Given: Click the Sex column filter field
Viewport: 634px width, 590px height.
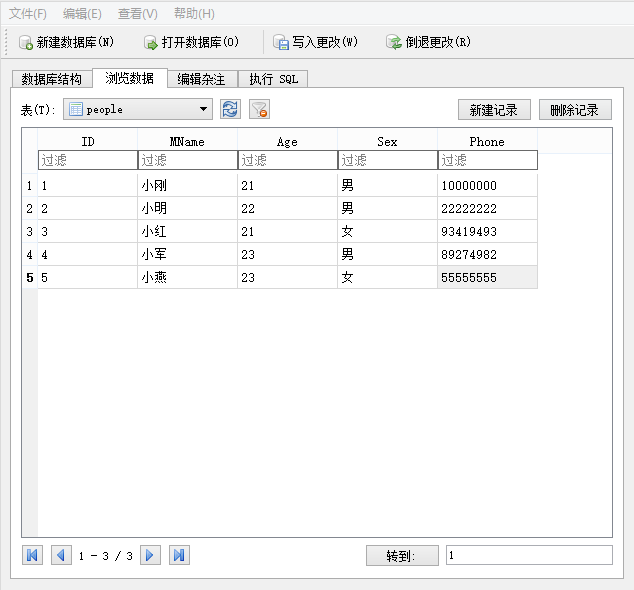Looking at the screenshot, I should click(387, 160).
